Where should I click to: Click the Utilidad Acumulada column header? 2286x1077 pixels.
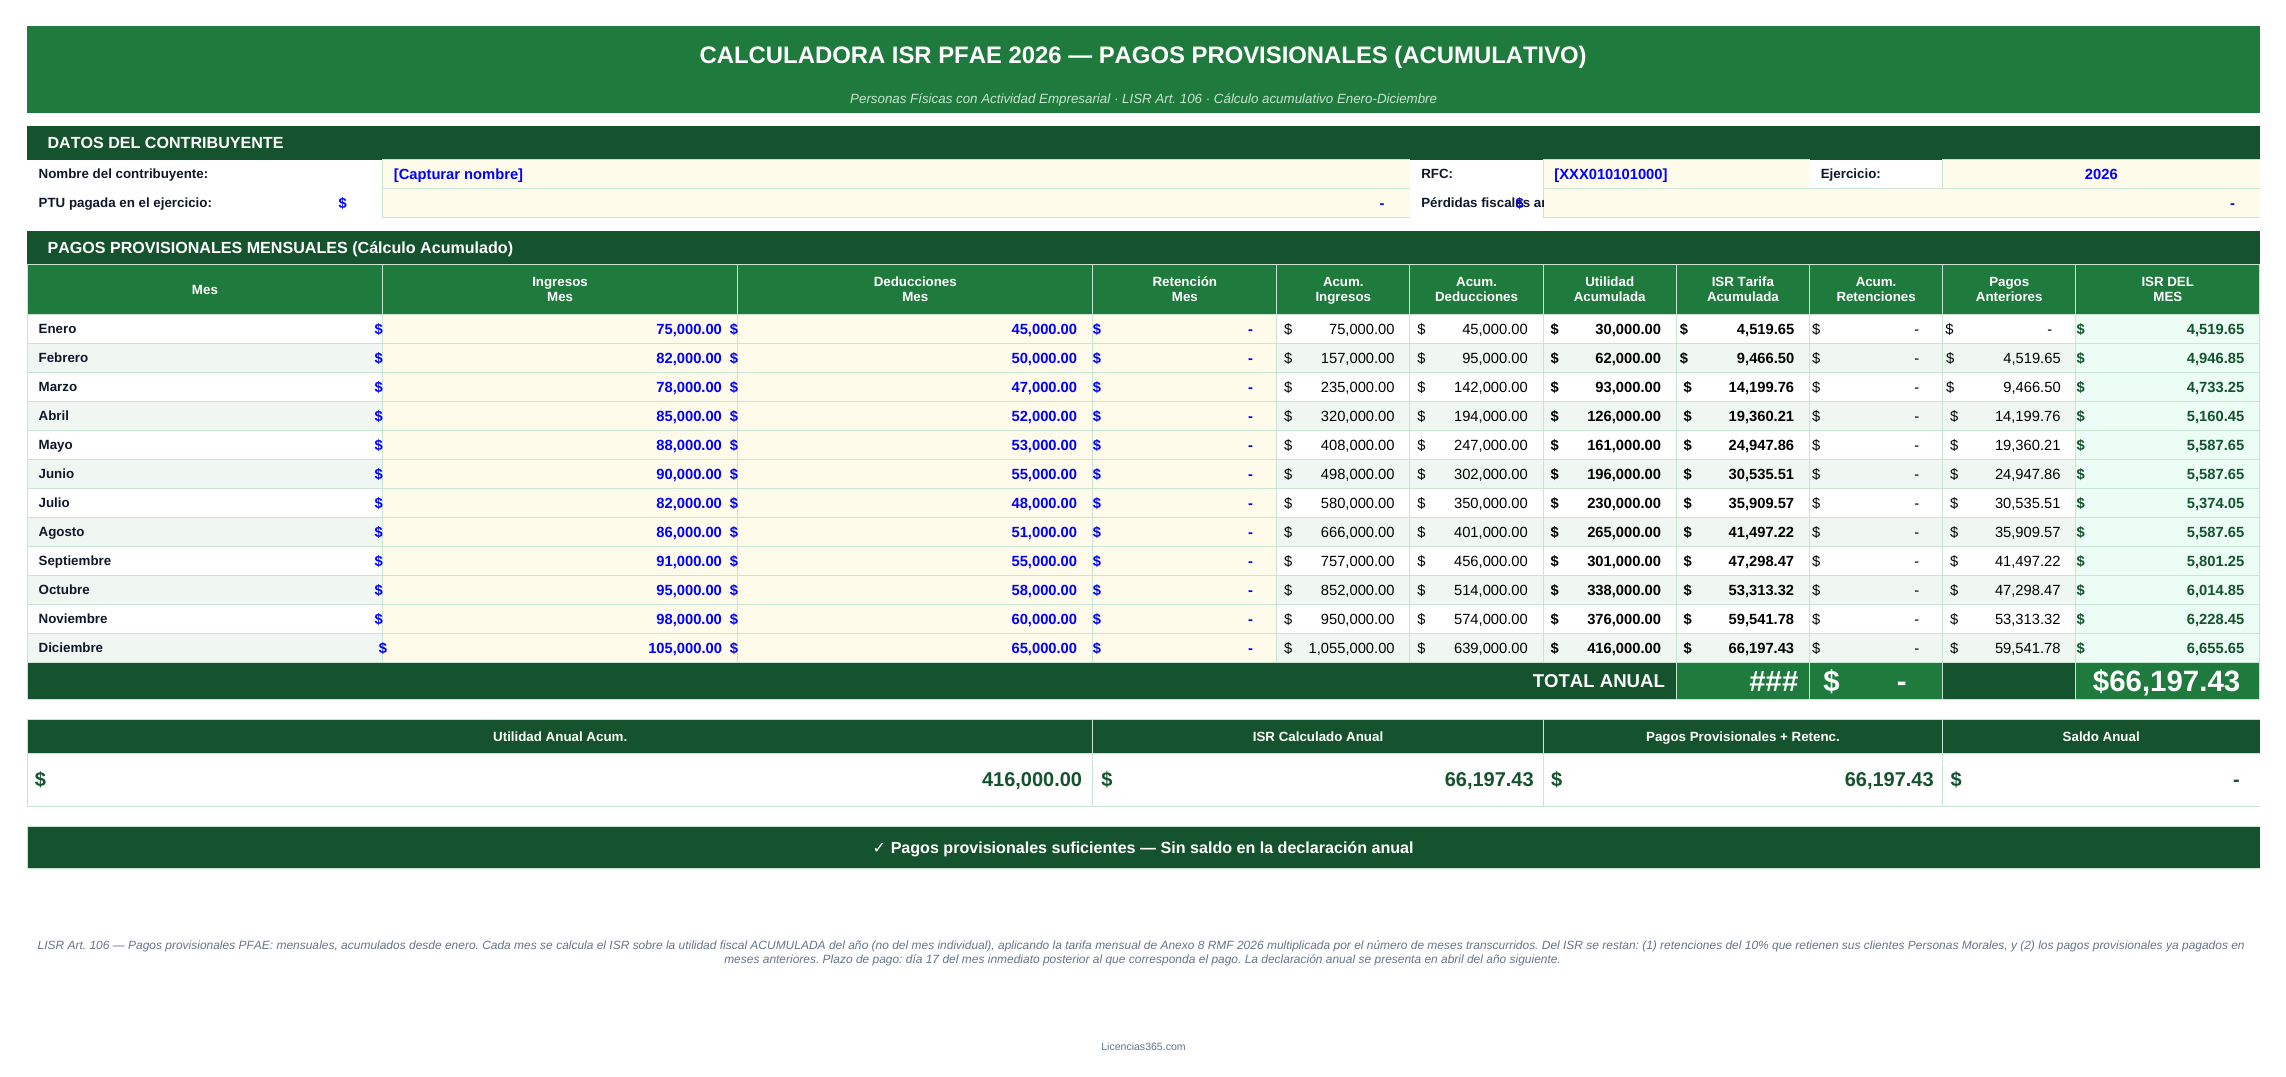click(x=1610, y=289)
